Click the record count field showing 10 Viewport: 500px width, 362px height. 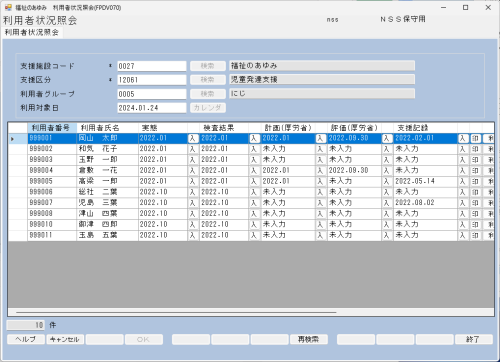tap(26, 325)
